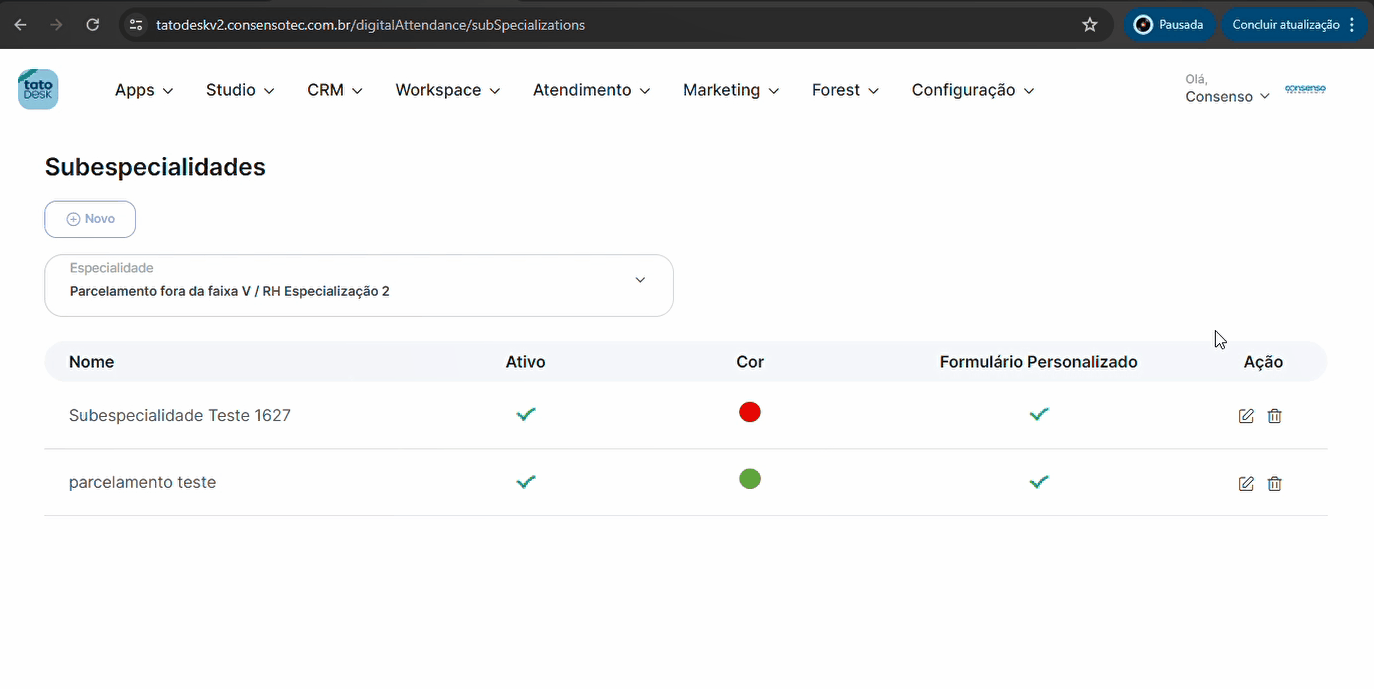Viewport: 1374px width, 689px height.
Task: Open the Atendimento menu
Action: [591, 90]
